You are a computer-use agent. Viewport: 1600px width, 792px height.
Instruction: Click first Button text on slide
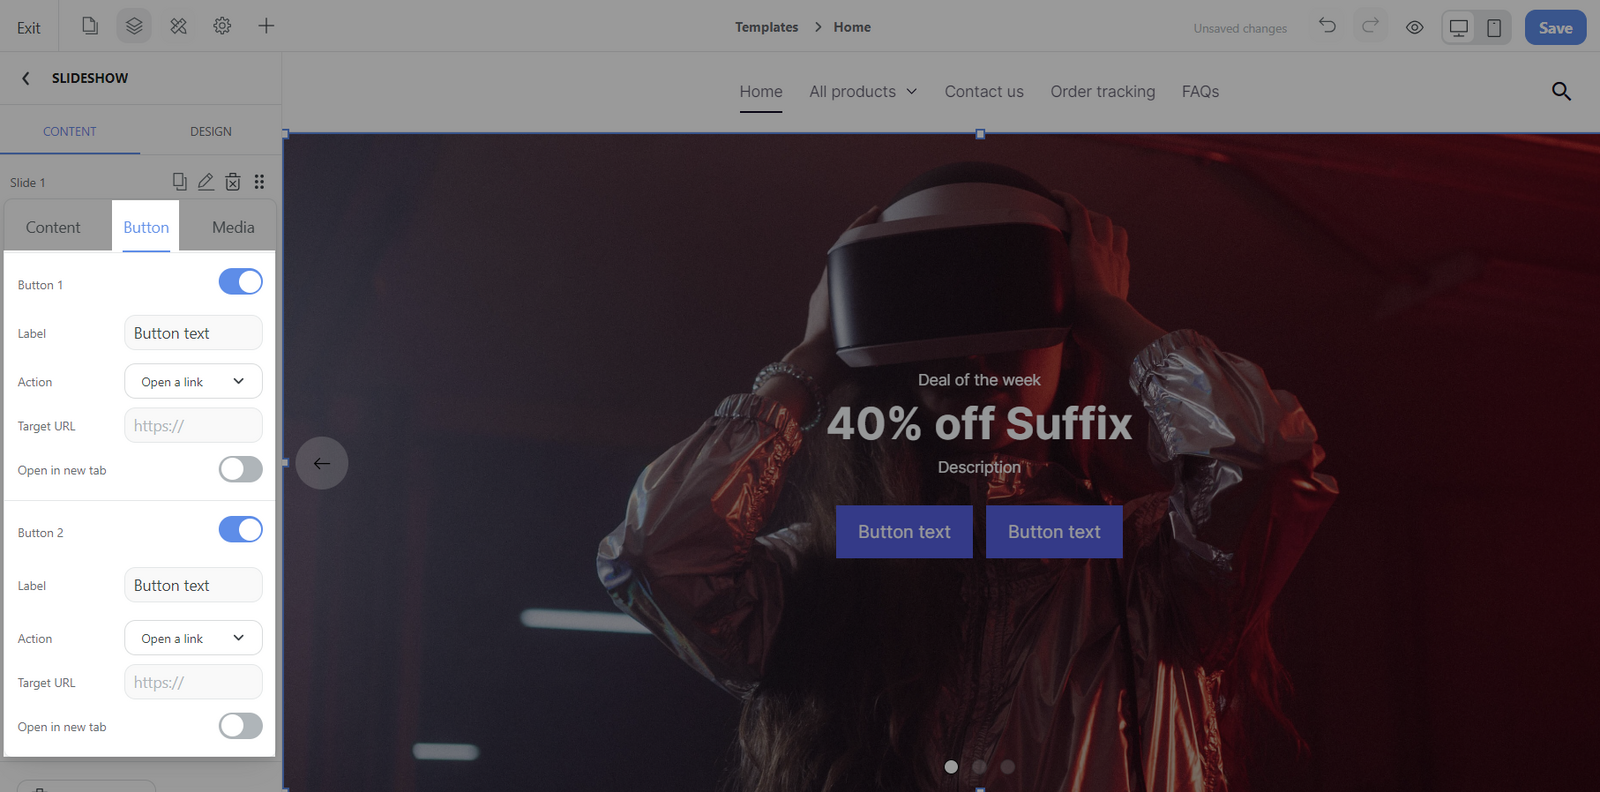coord(904,532)
